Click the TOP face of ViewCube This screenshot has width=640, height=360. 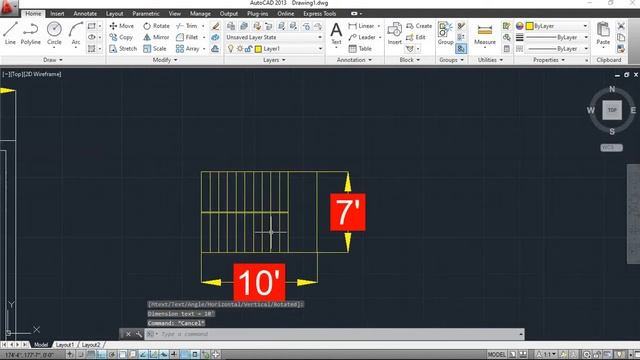(x=612, y=110)
